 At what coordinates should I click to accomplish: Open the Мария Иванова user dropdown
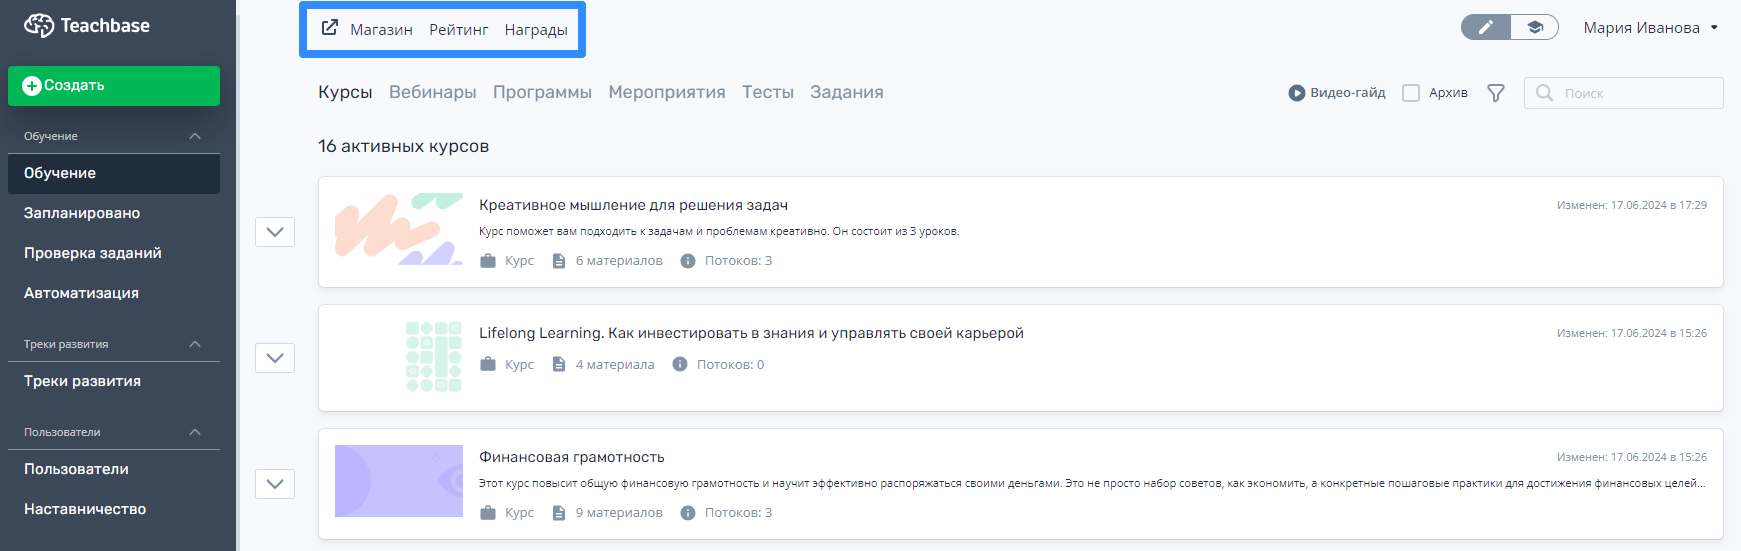1651,28
